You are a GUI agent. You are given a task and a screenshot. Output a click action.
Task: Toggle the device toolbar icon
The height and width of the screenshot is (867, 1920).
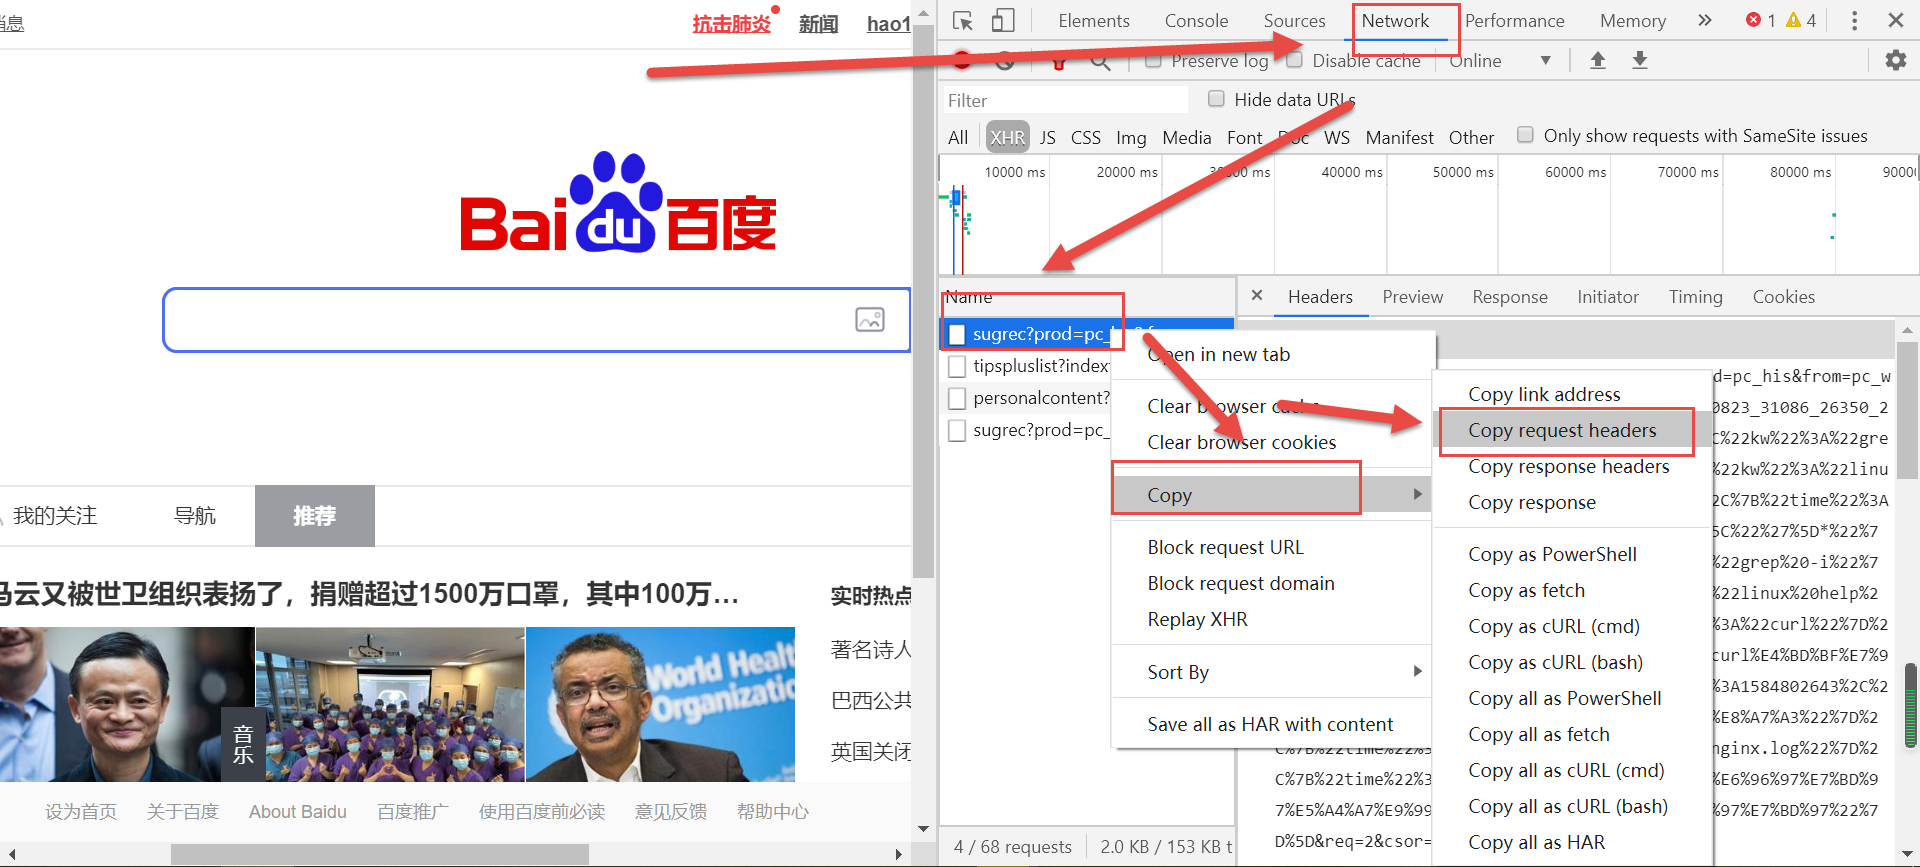1003,21
